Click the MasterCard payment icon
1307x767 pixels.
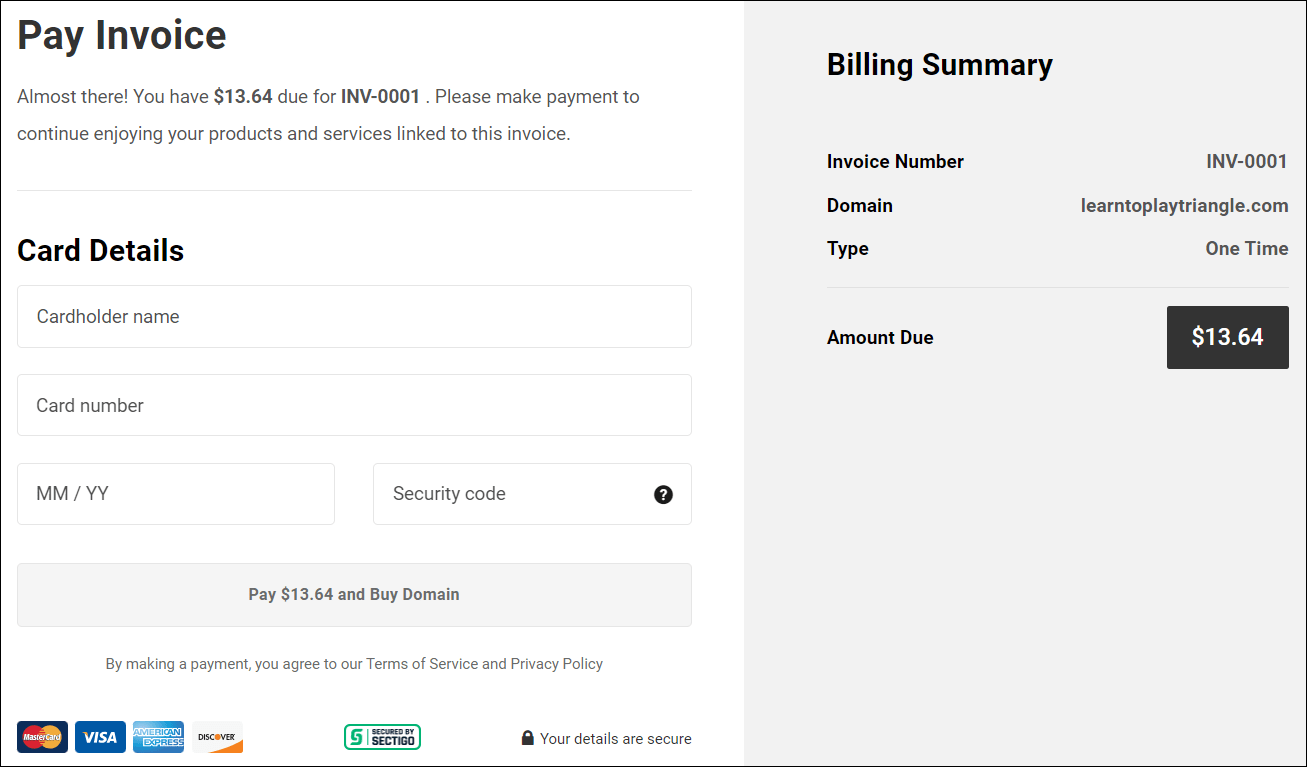(42, 737)
